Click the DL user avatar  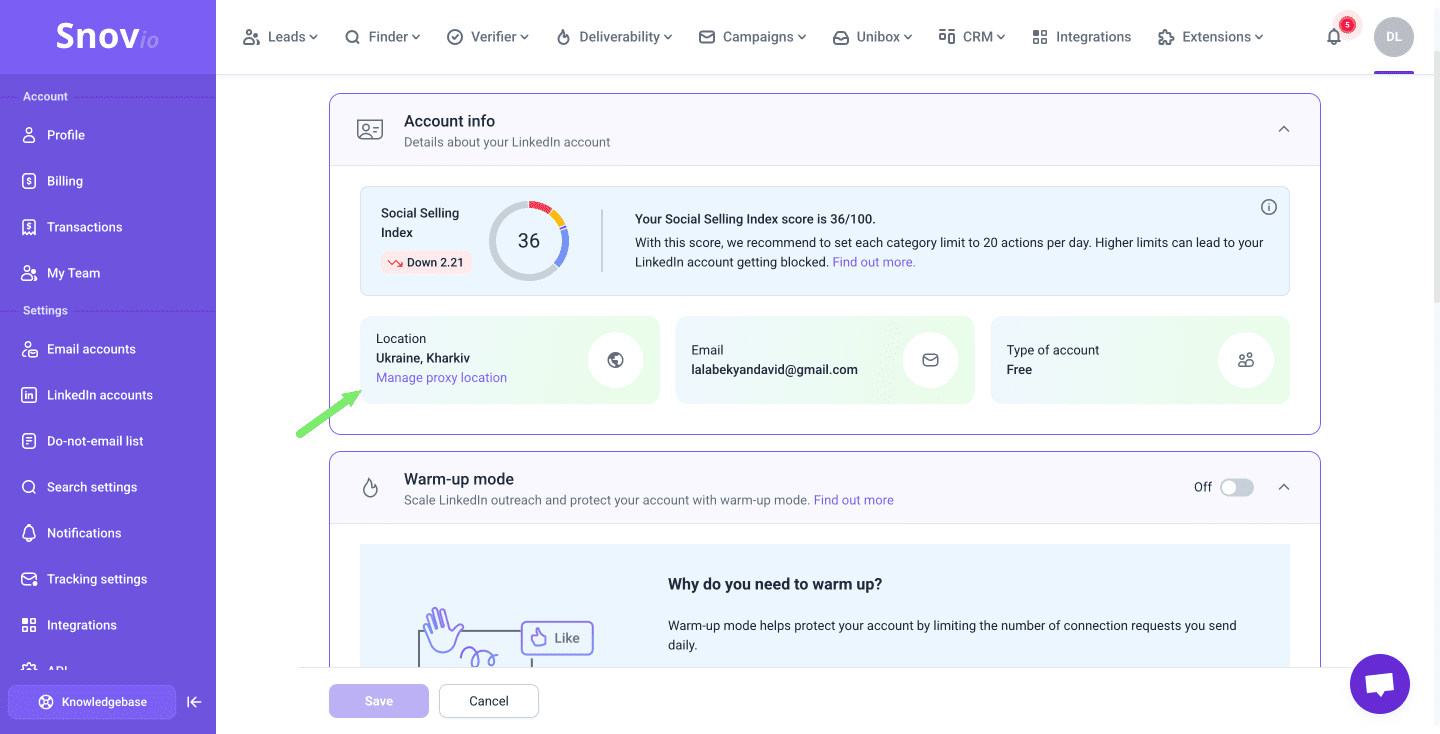[x=1393, y=37]
